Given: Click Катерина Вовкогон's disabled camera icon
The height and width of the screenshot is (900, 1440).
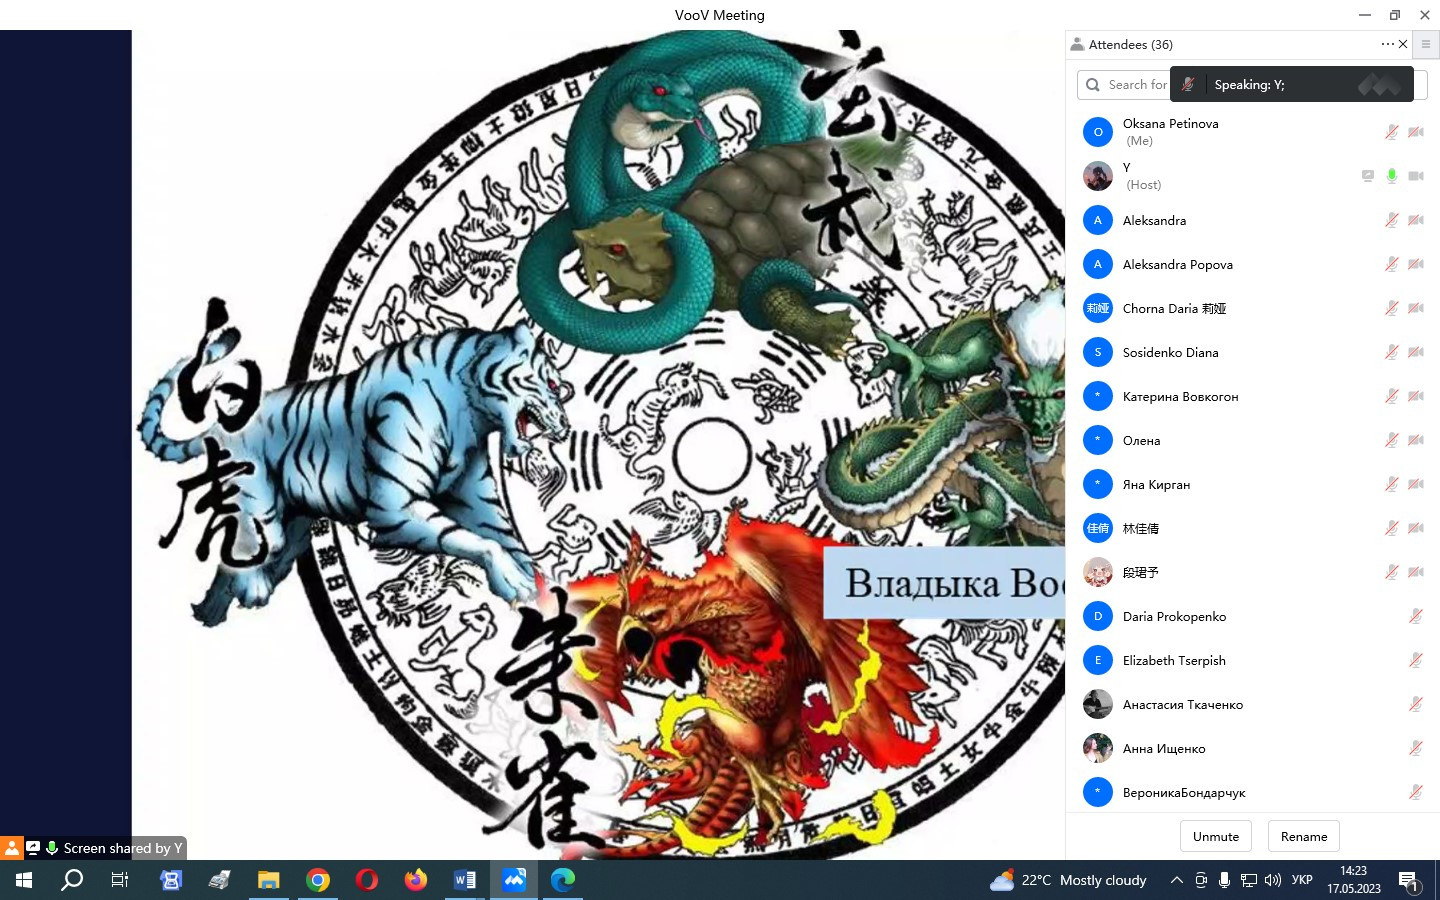Looking at the screenshot, I should 1416,396.
